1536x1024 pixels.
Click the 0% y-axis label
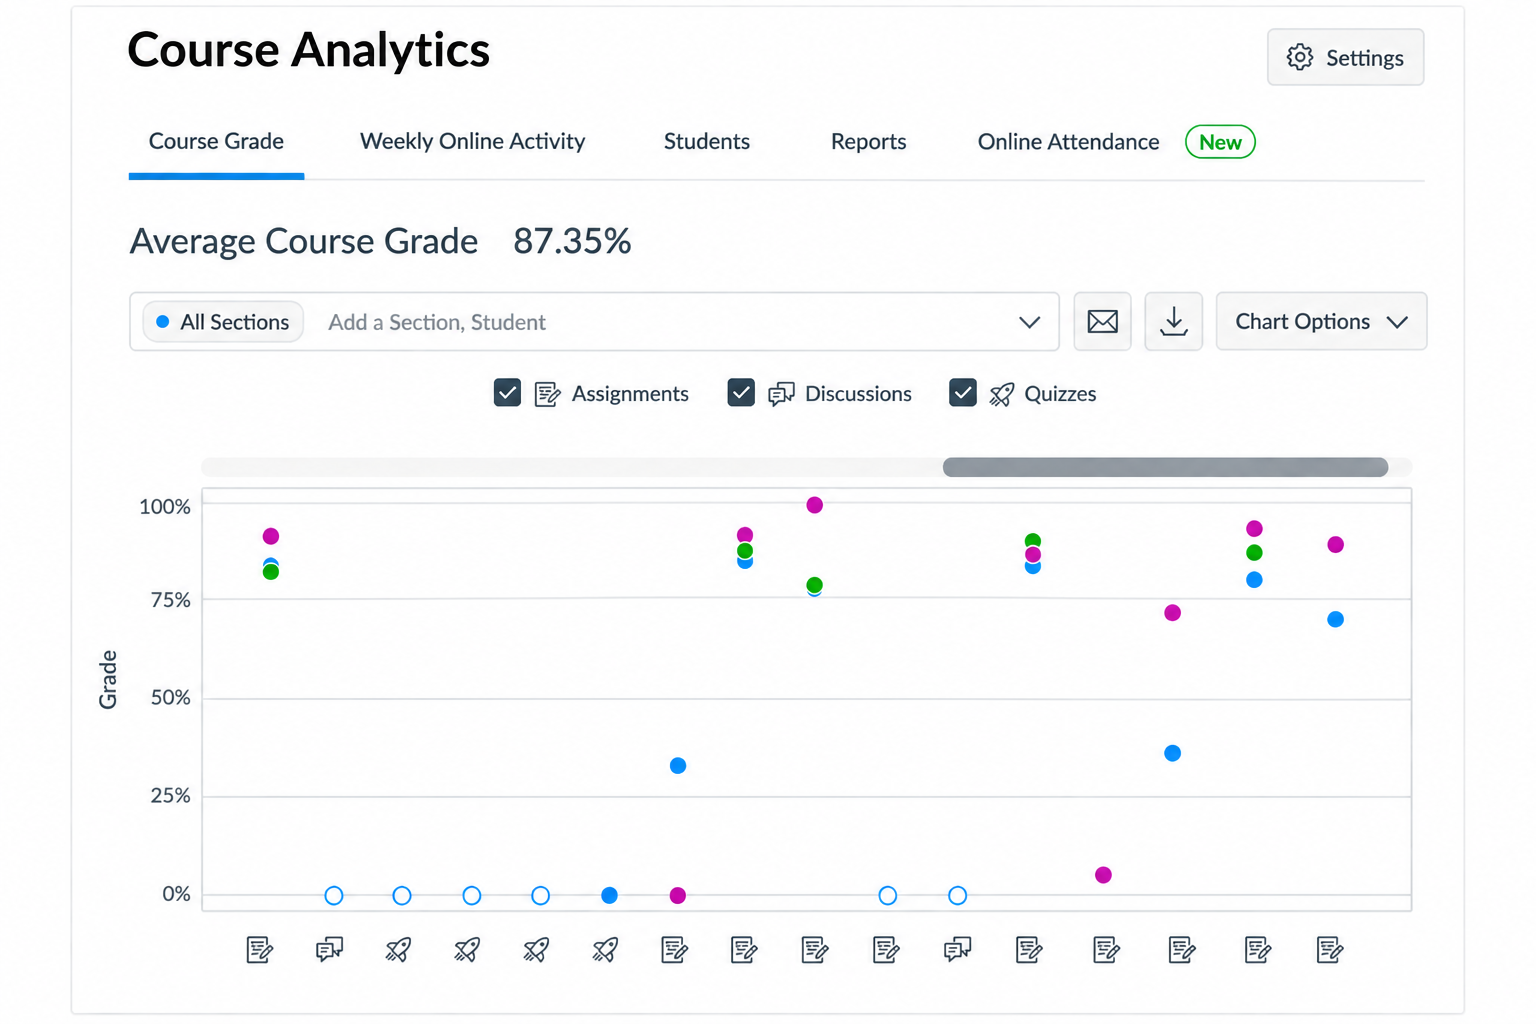click(177, 894)
